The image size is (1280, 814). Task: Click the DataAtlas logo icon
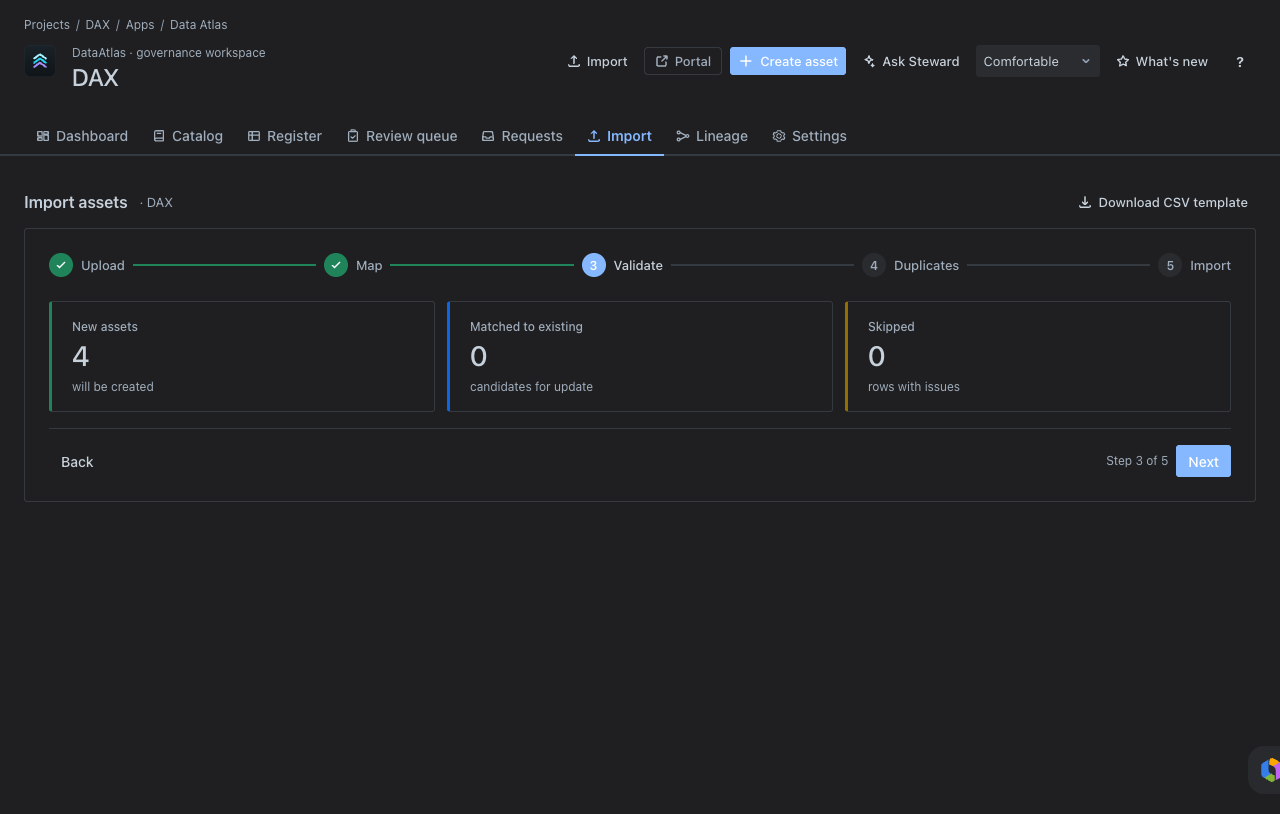pos(40,61)
